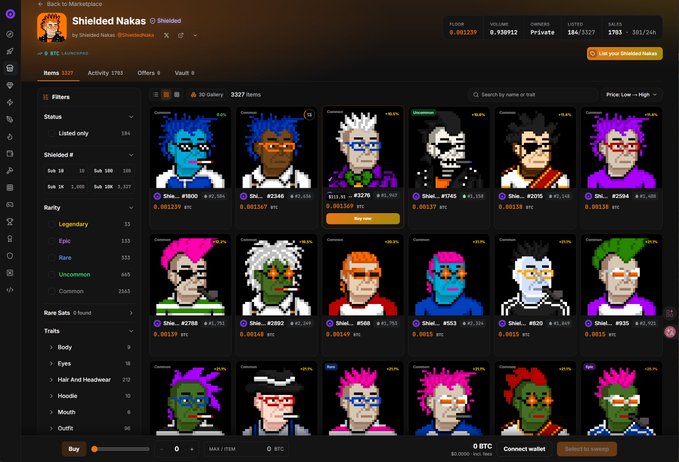Open the code brackets developer icon
679x462 pixels.
tap(10, 290)
